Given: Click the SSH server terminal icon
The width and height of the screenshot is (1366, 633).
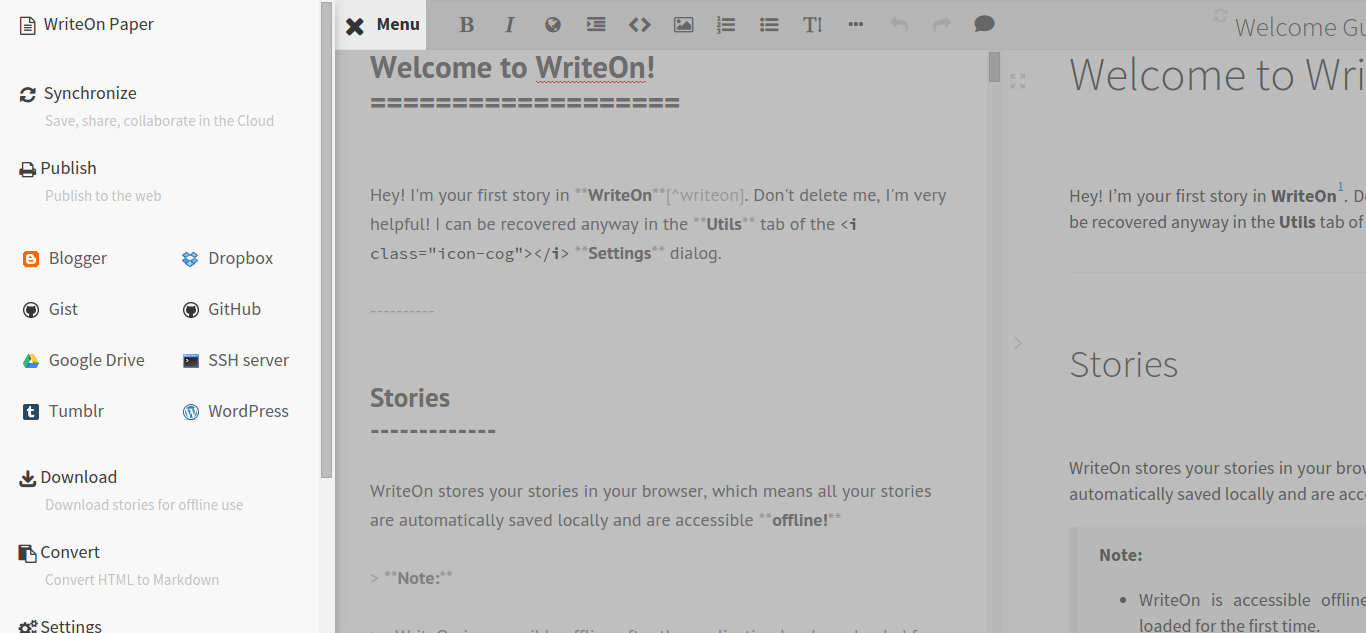Looking at the screenshot, I should tap(190, 361).
